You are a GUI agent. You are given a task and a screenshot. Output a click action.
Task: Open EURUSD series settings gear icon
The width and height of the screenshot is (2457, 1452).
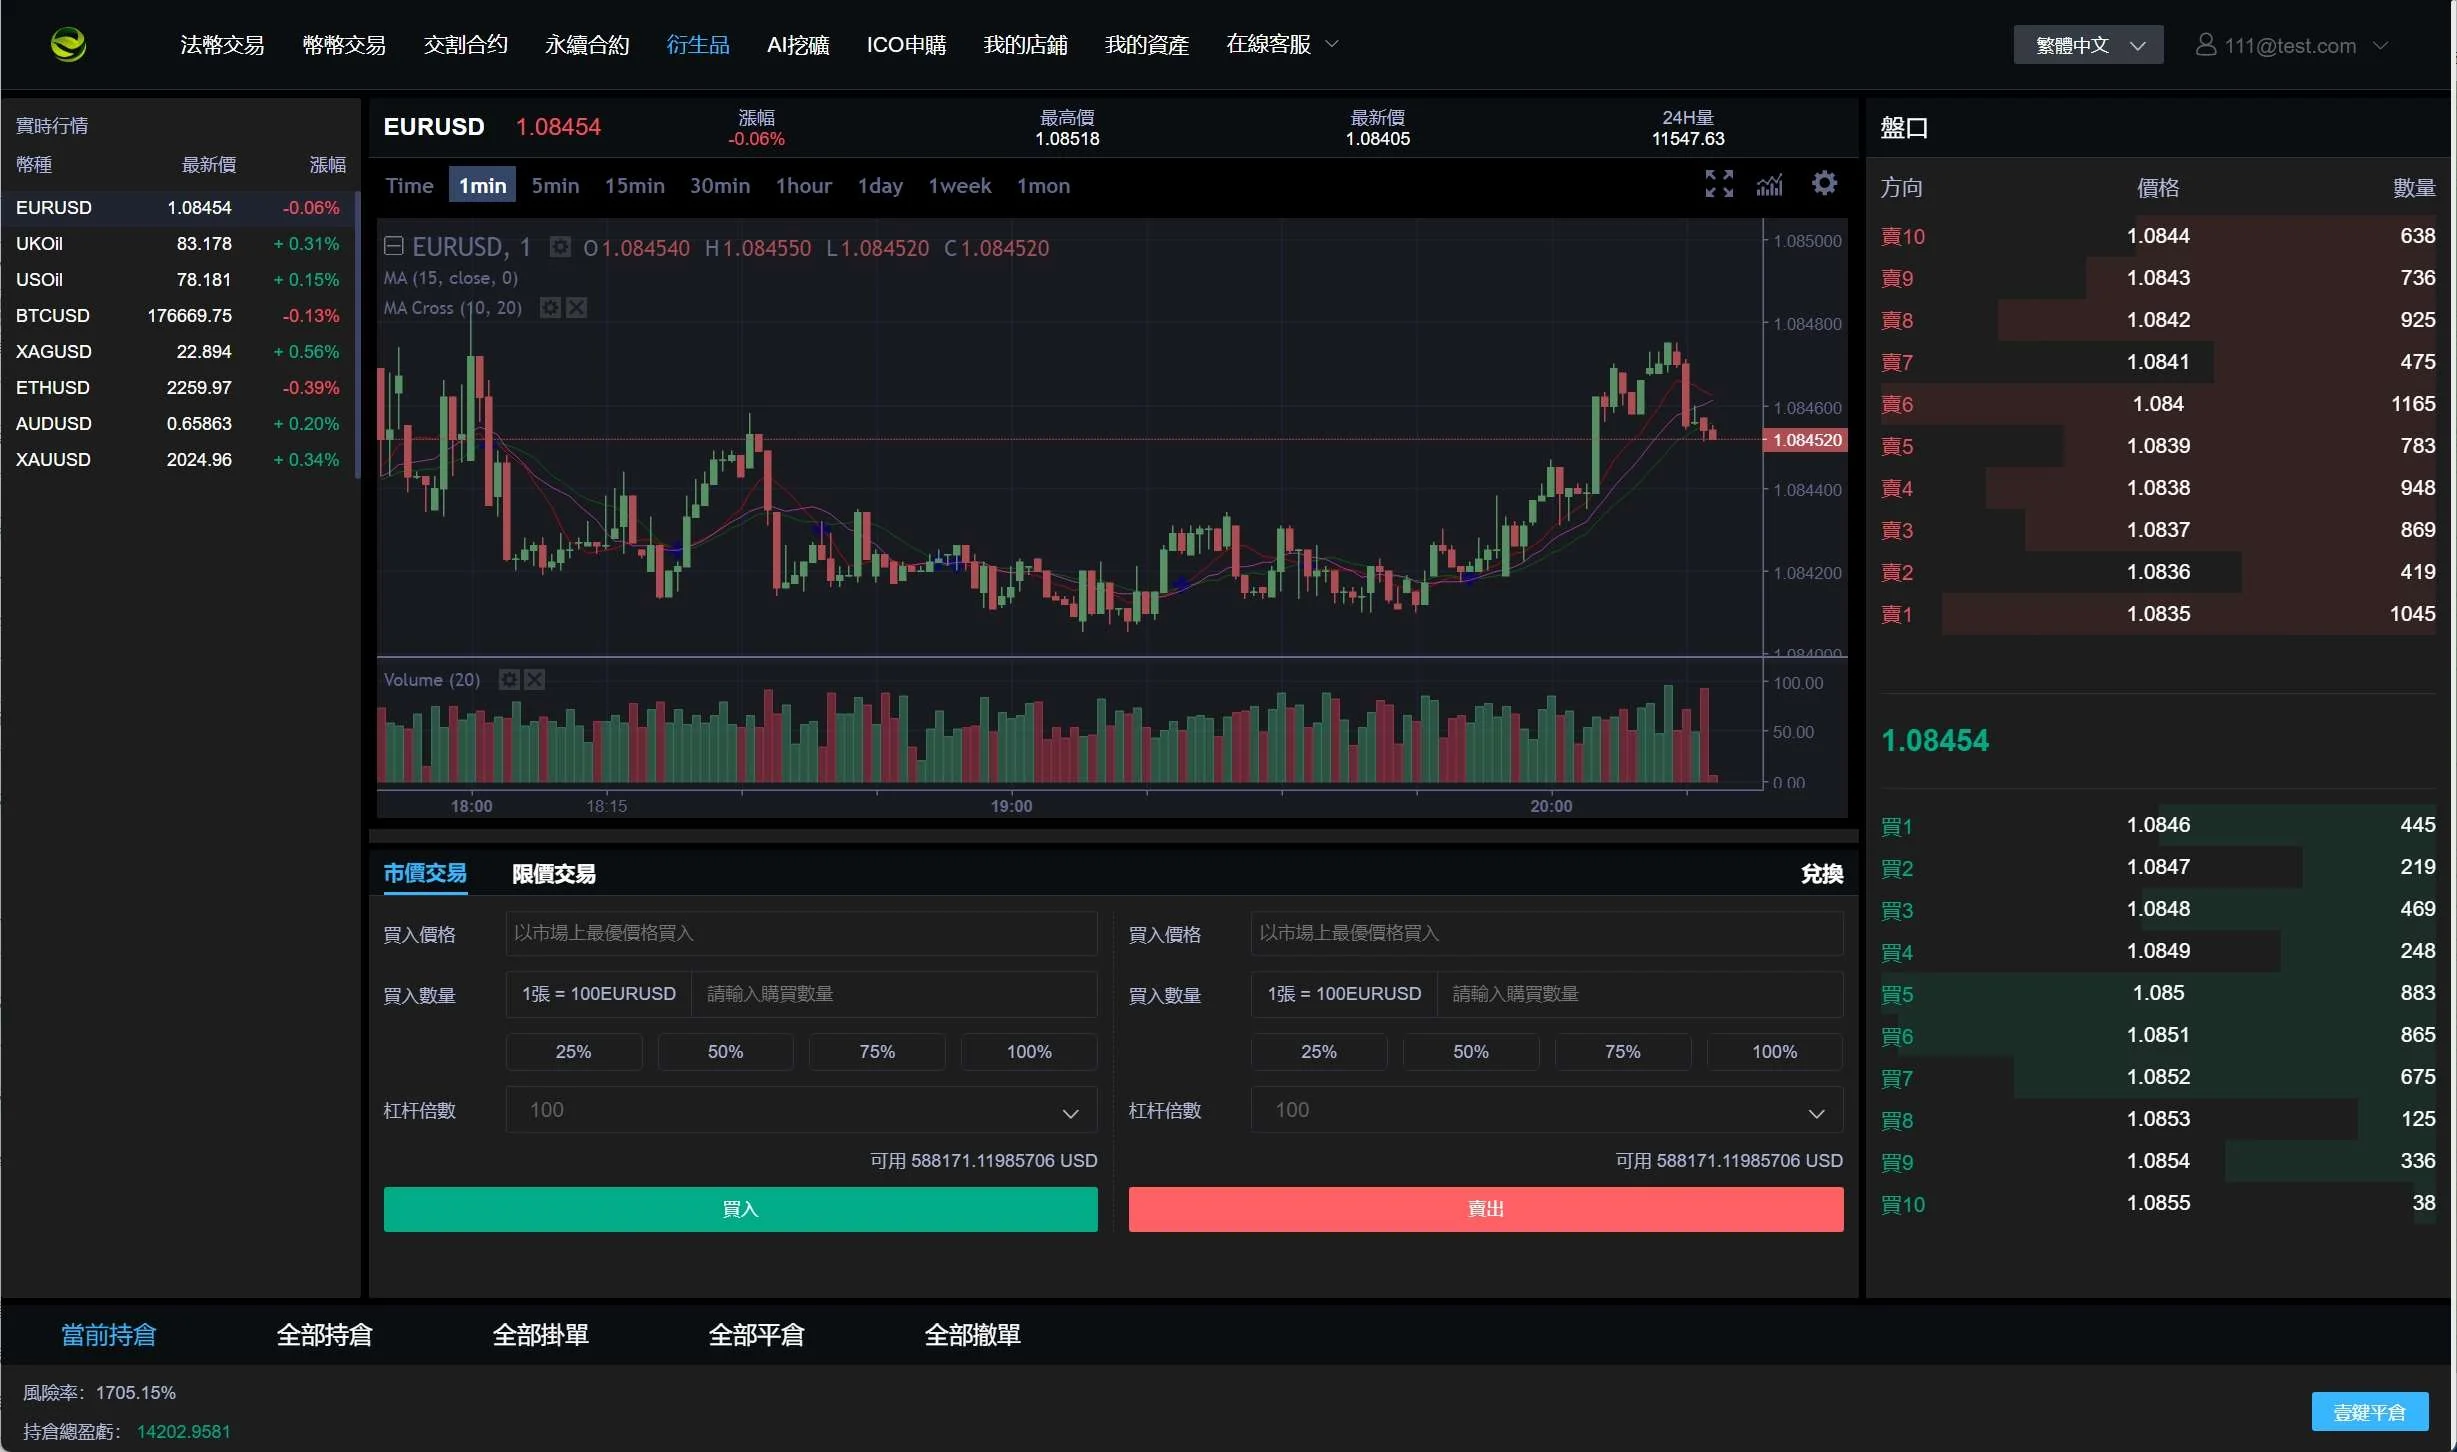561,247
